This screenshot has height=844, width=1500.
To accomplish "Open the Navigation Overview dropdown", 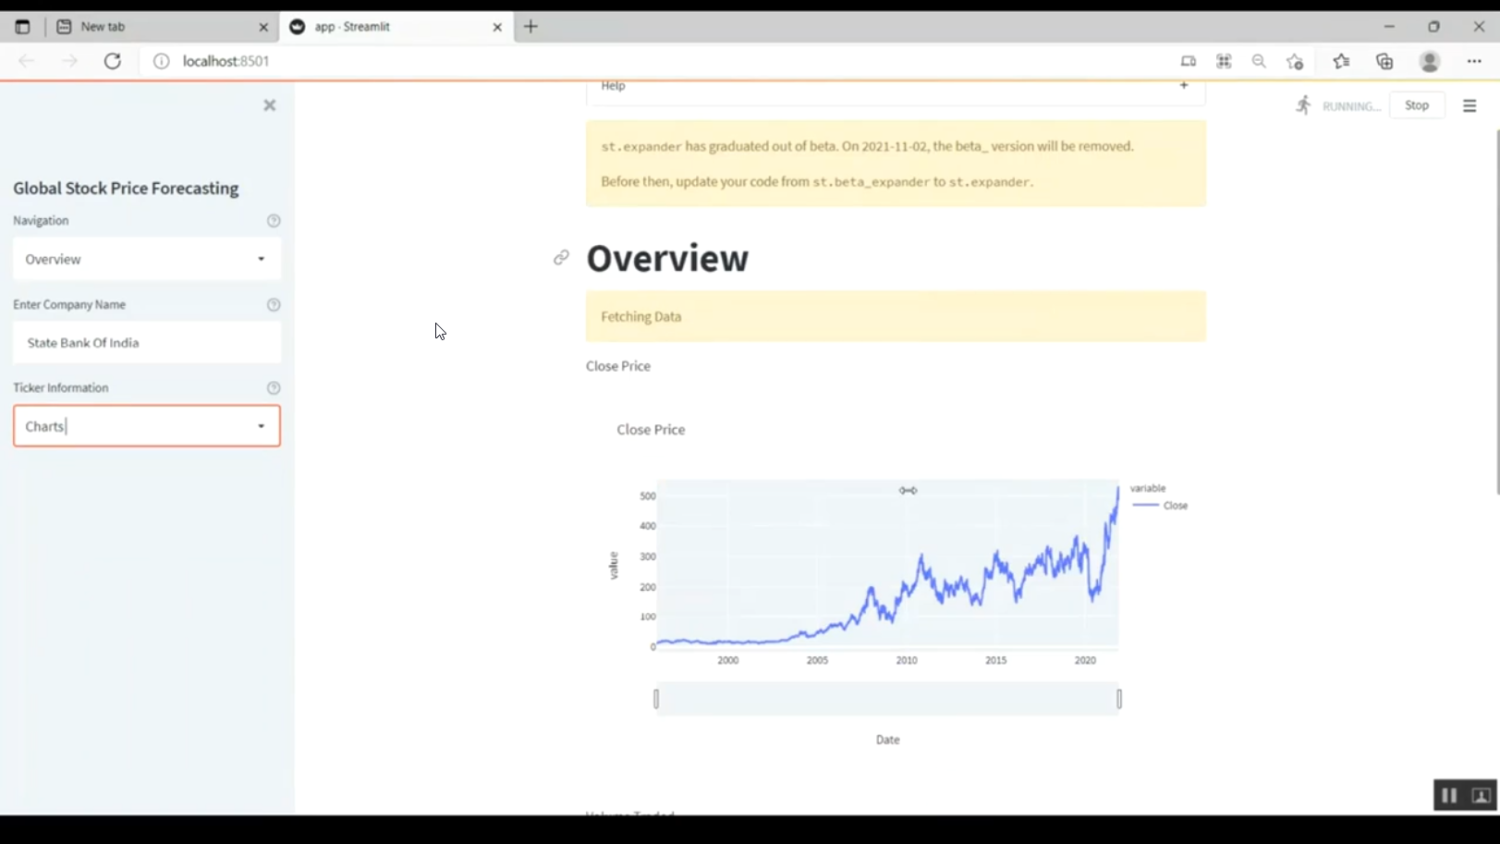I will coord(147,259).
